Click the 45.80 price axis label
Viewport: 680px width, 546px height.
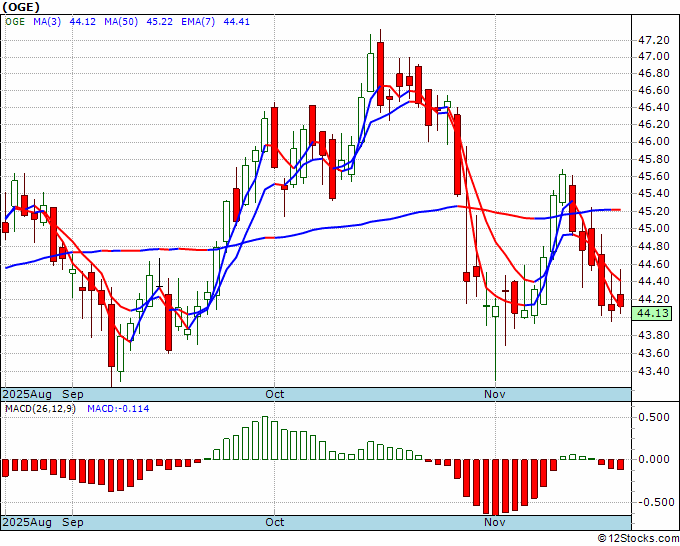click(654, 159)
